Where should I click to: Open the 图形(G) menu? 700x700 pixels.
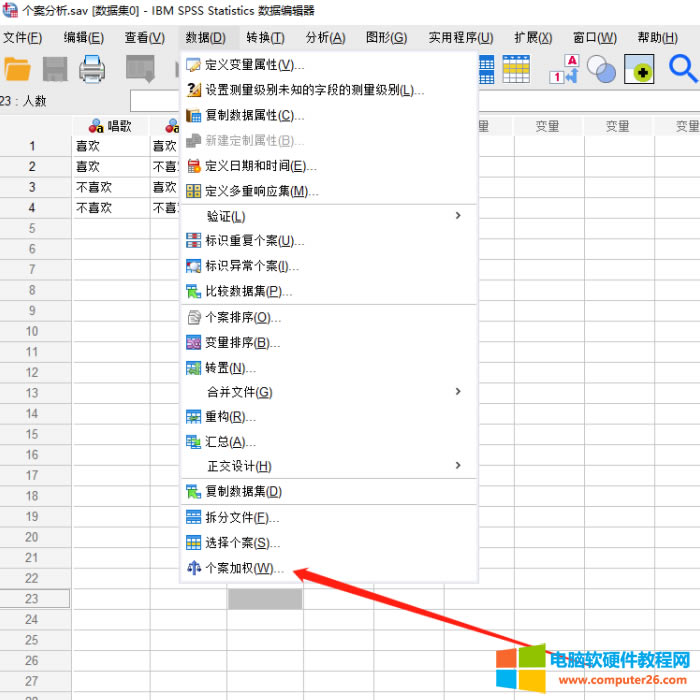coord(386,38)
